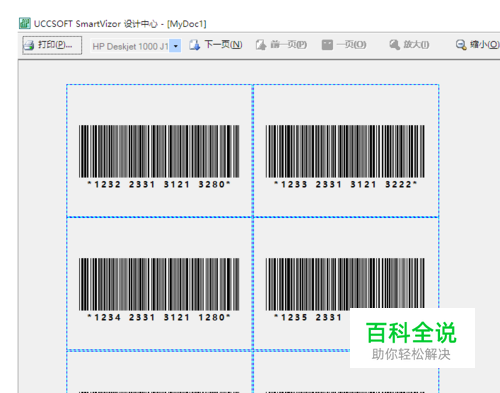Click the HP Deskjet 1000 J1 printer name

coord(130,46)
